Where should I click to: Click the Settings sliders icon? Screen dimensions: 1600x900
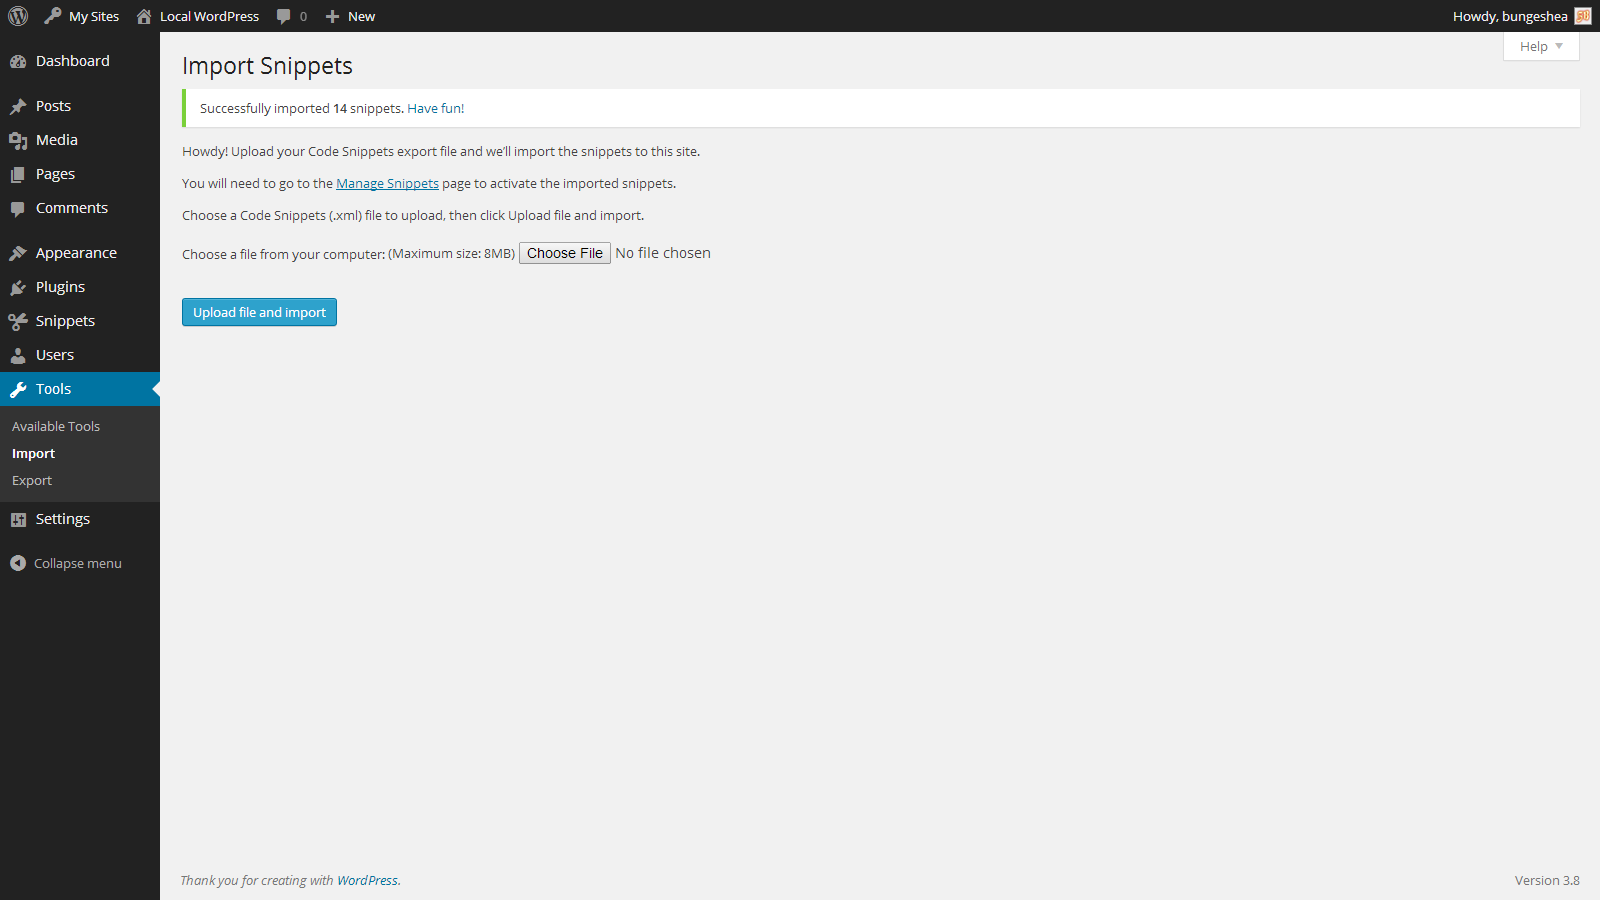(18, 519)
